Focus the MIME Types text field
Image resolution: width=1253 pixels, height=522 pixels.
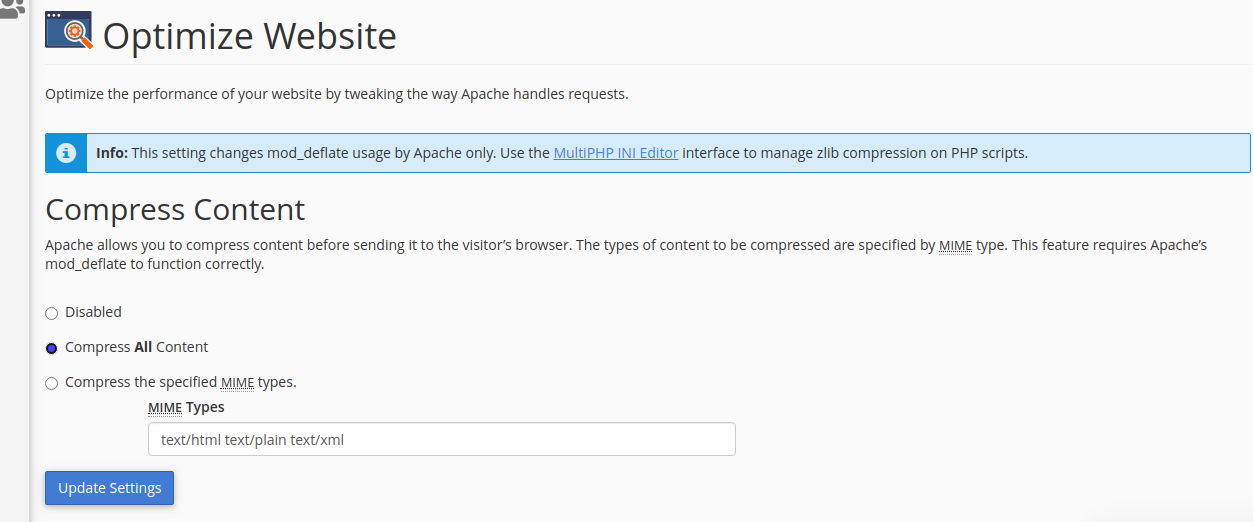click(441, 439)
